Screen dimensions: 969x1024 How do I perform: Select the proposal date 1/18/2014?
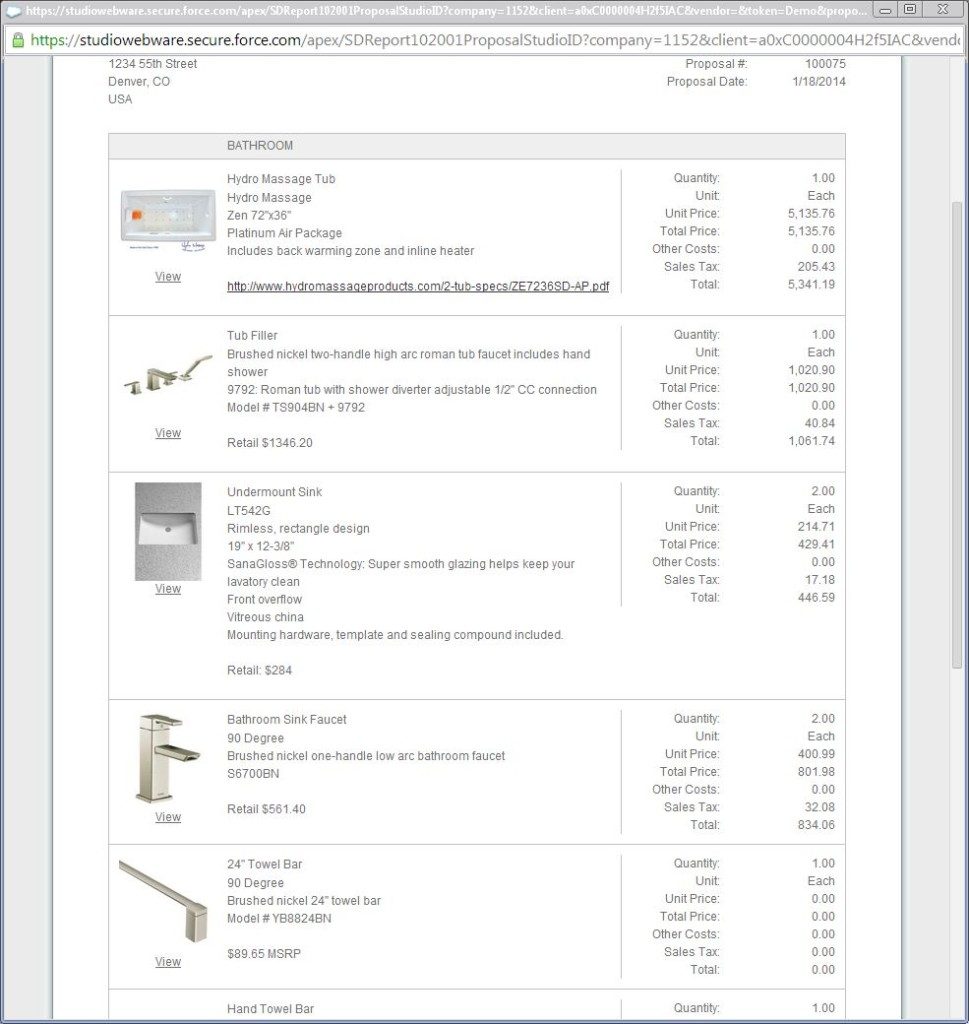click(819, 82)
